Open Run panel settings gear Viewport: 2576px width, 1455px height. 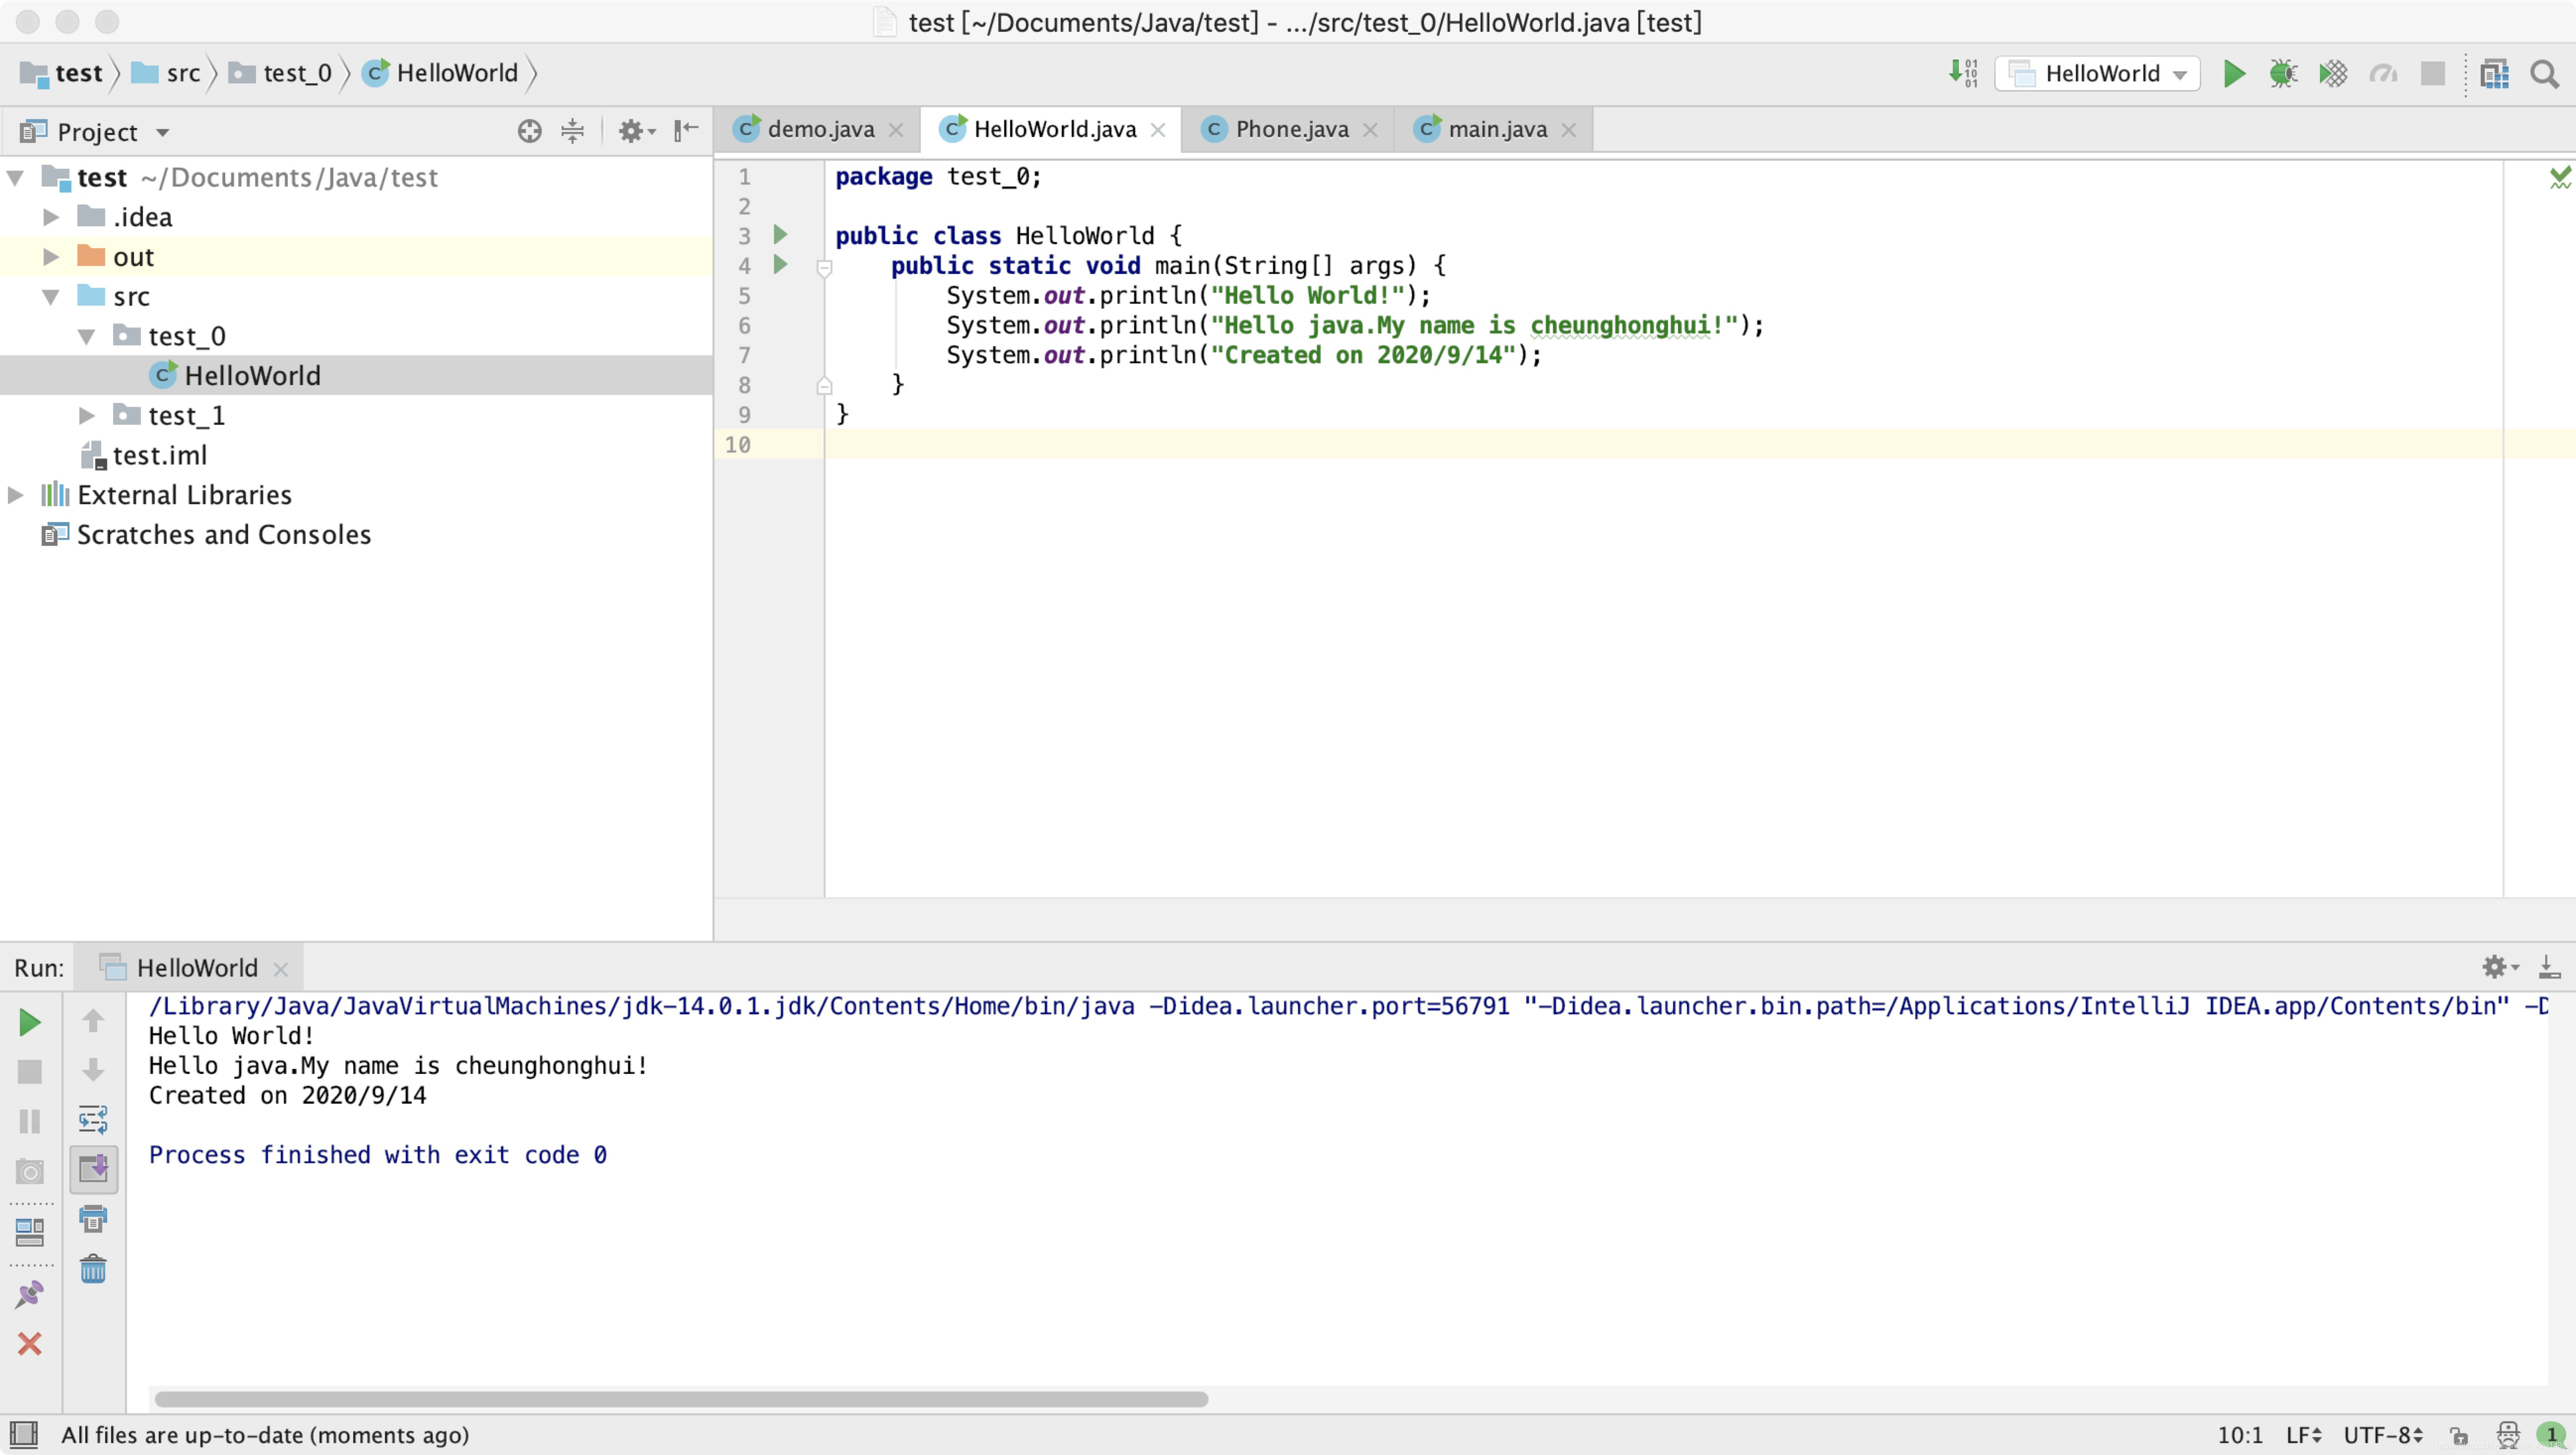coord(2499,966)
